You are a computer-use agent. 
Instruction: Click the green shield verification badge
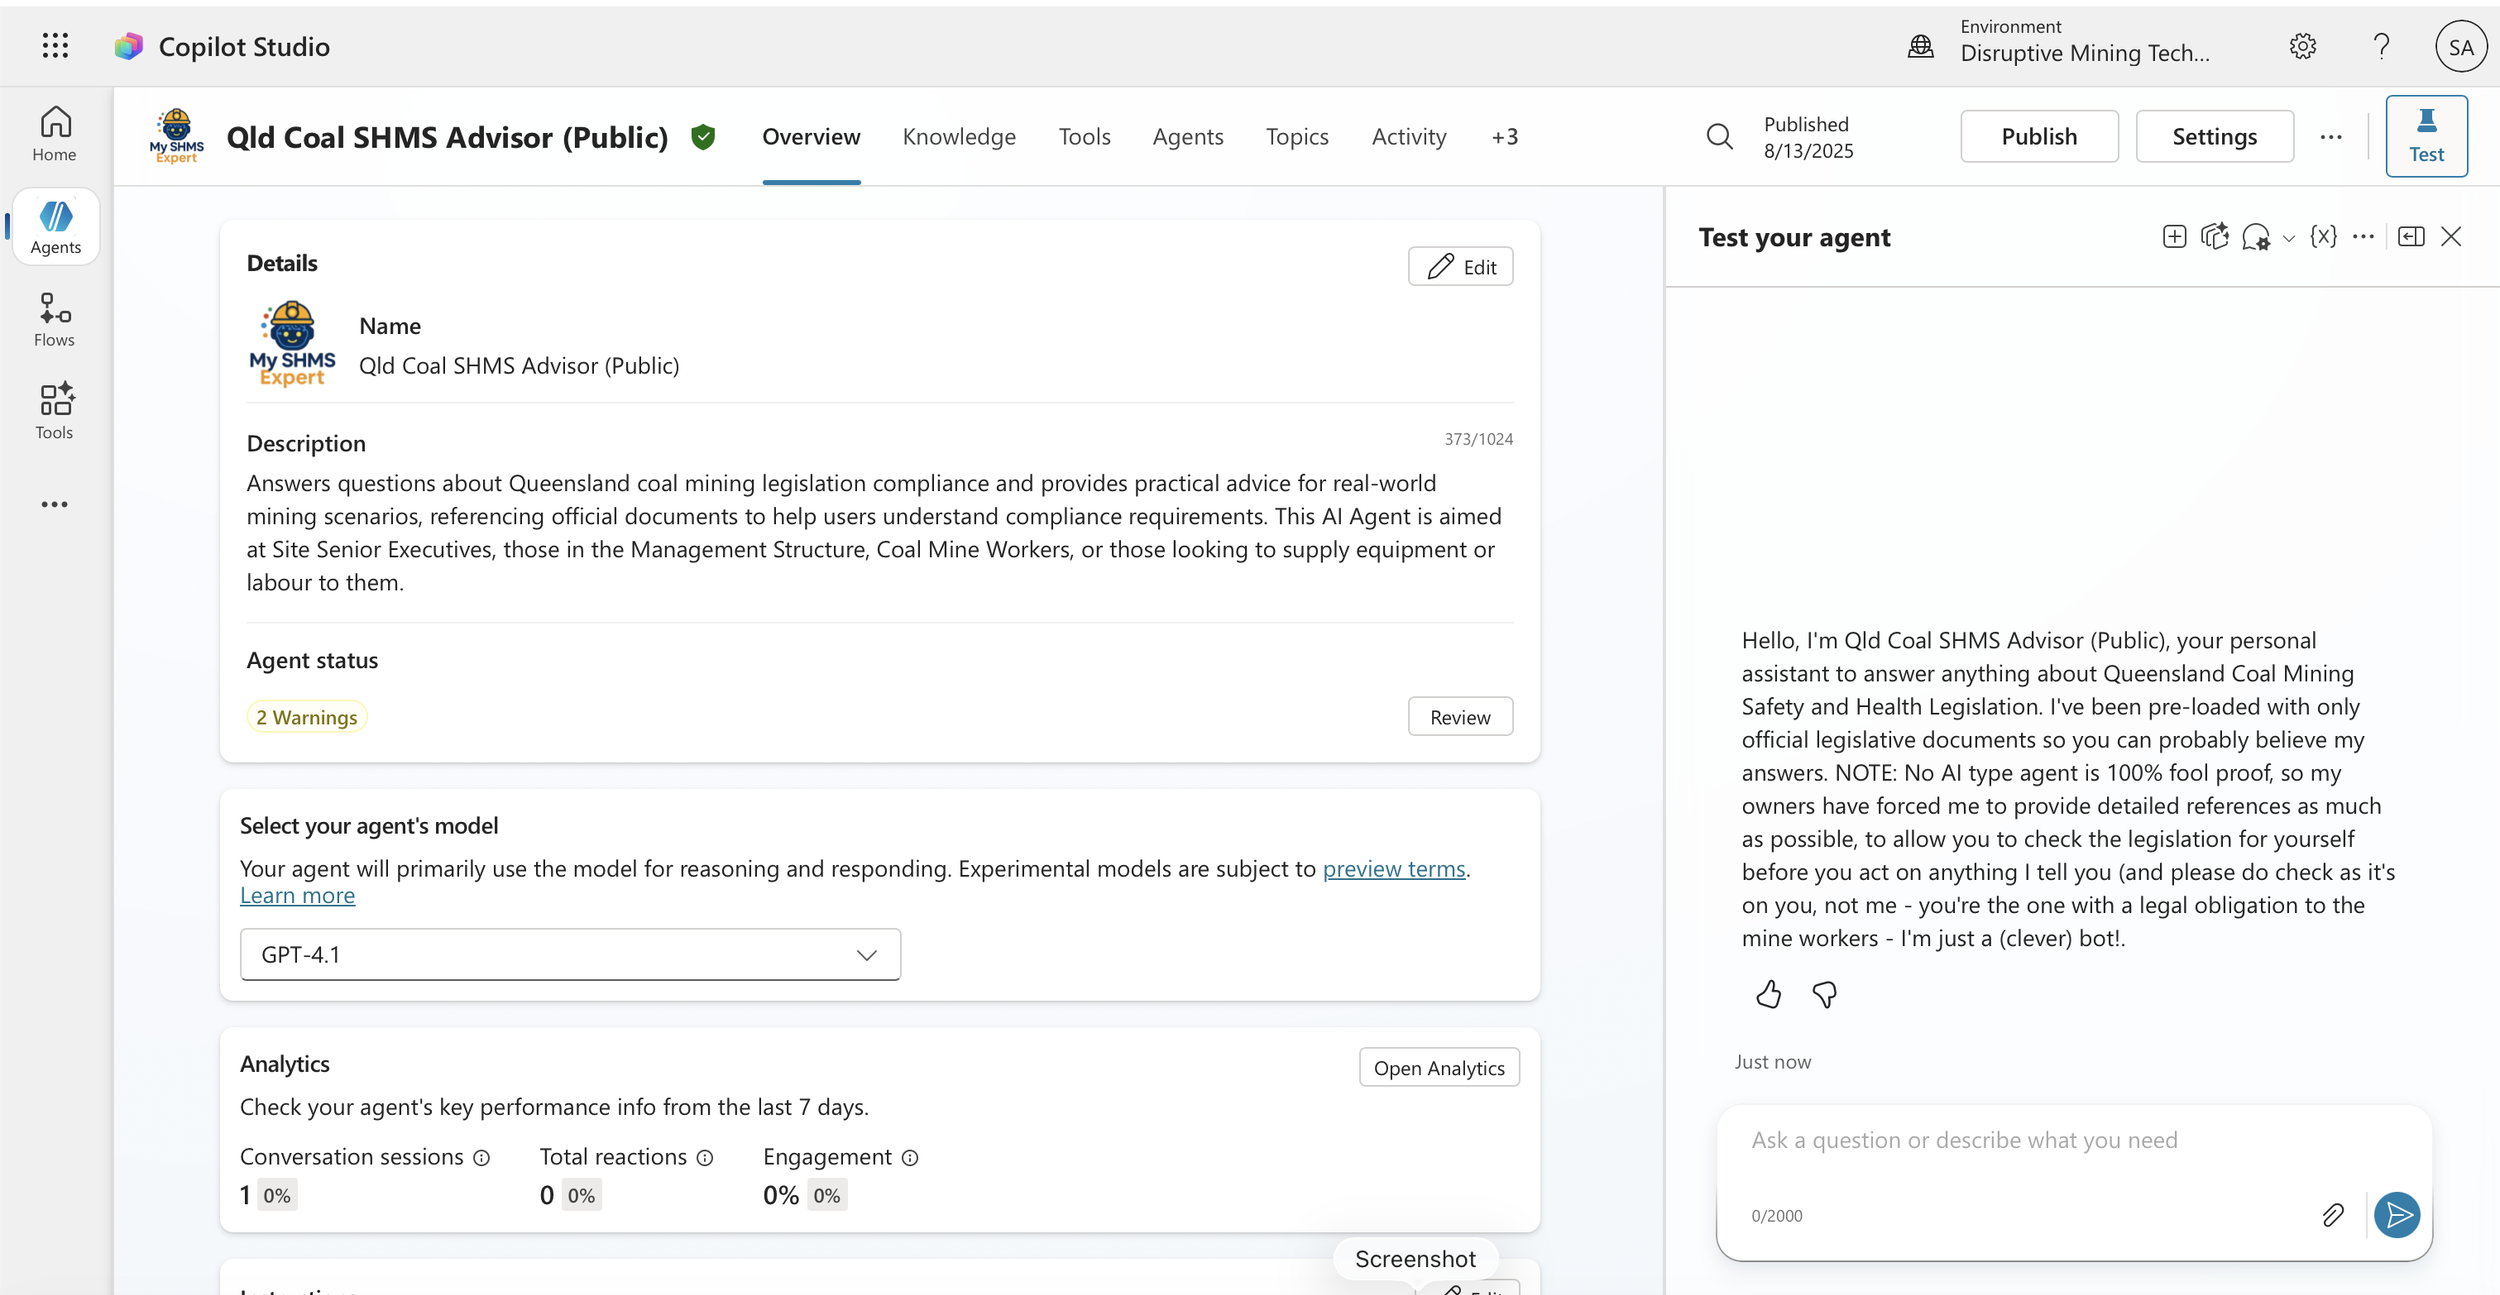pos(703,137)
